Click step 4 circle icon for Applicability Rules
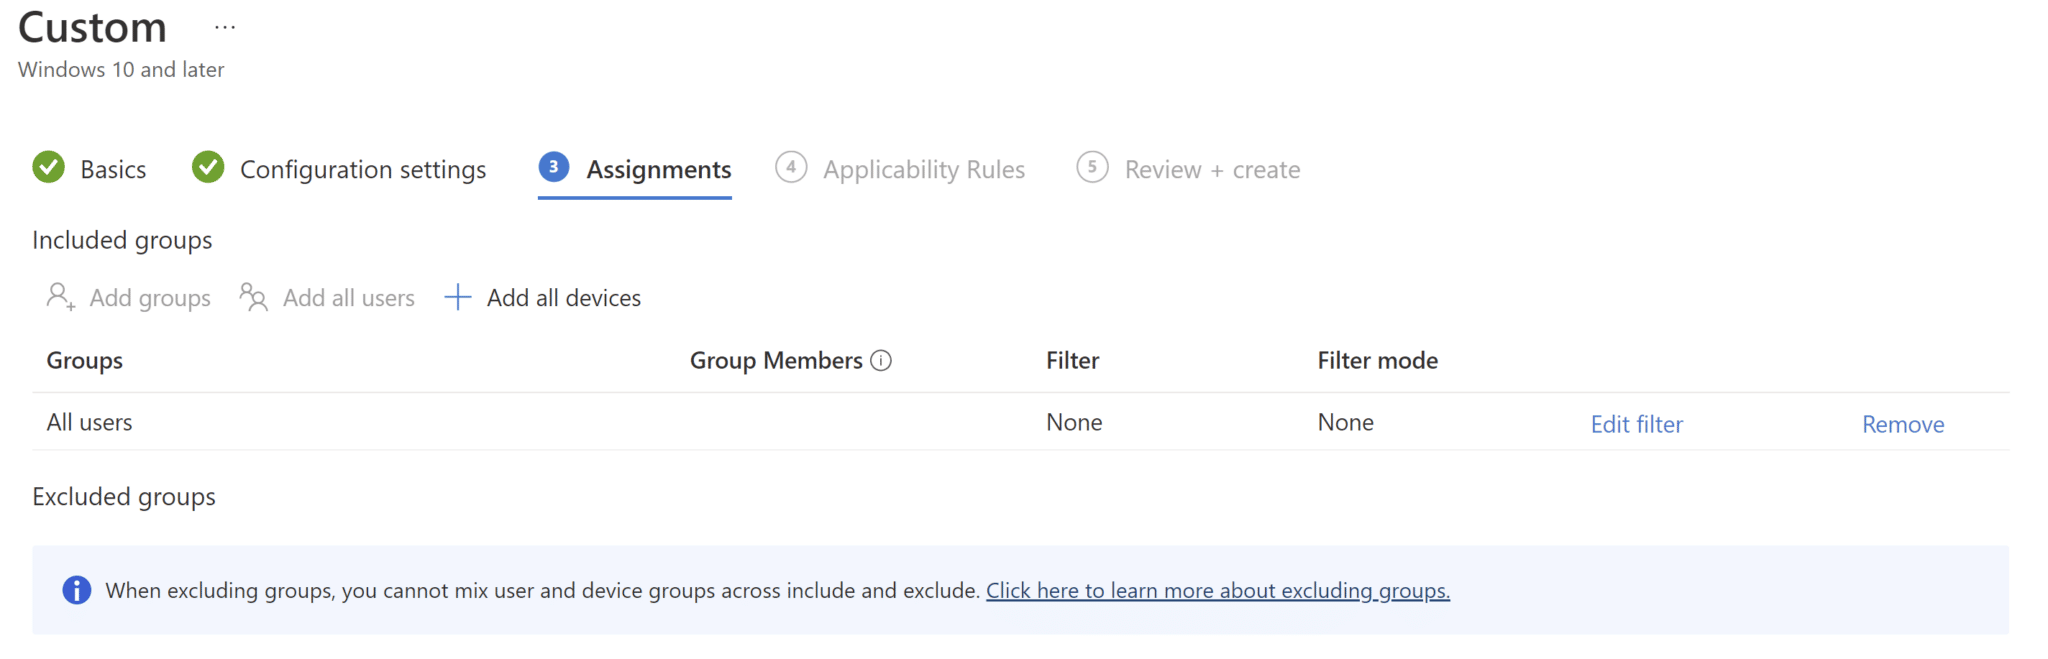The image size is (2048, 659). tap(791, 167)
